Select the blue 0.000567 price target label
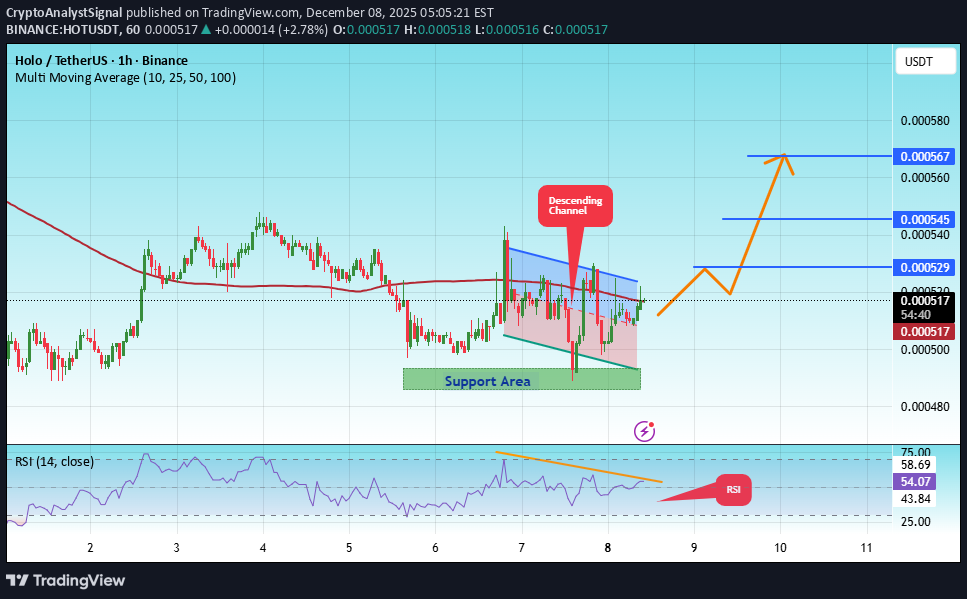967x599 pixels. click(923, 156)
